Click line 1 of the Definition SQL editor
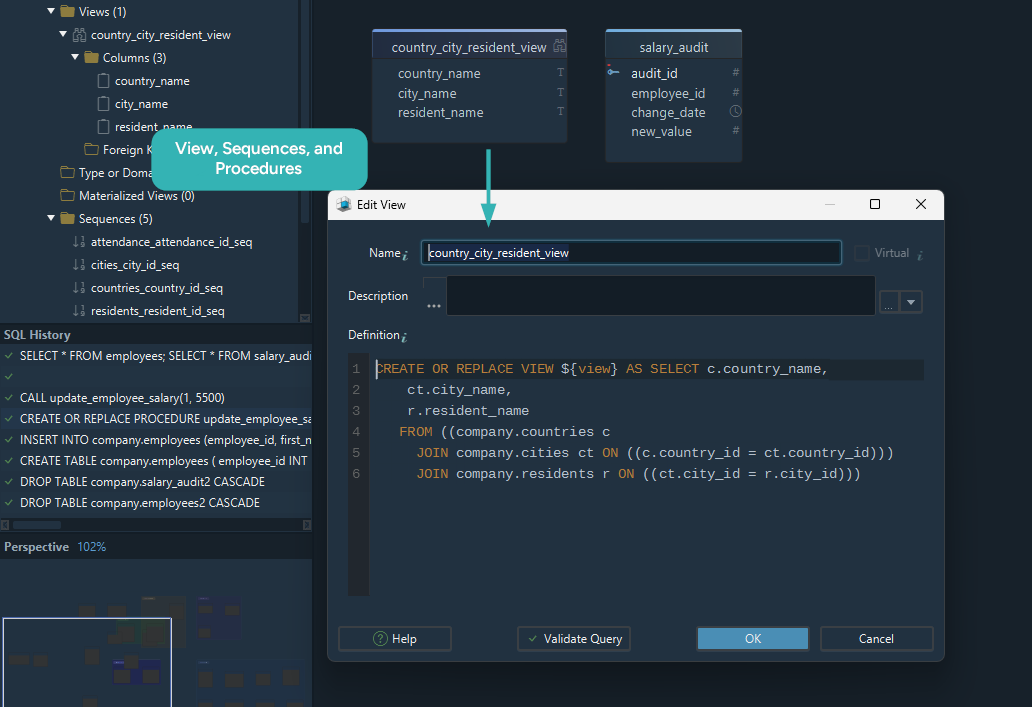This screenshot has height=707, width=1032. (x=648, y=369)
